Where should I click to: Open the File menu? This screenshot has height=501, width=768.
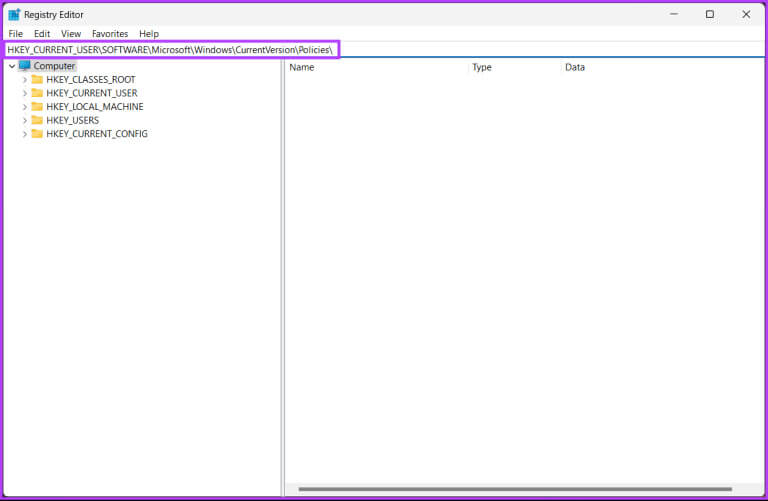point(16,34)
